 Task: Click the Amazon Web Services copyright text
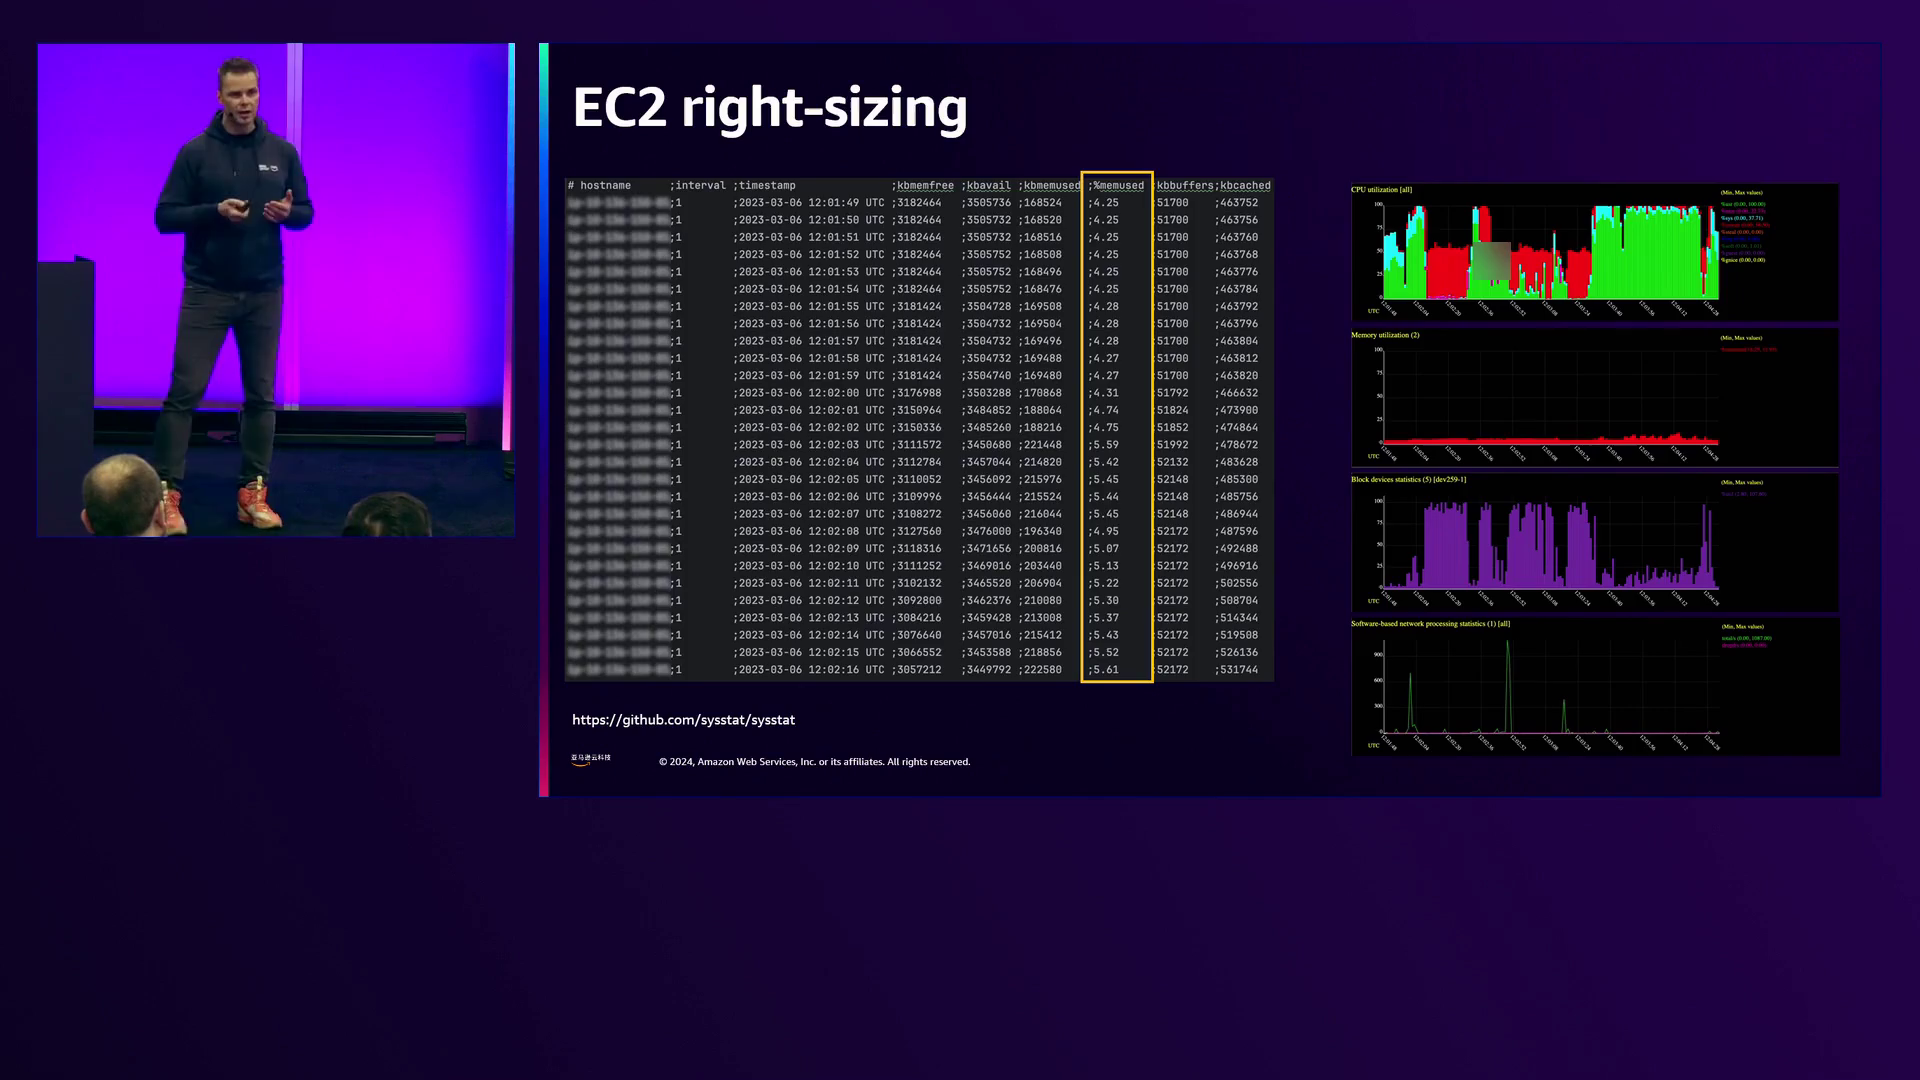click(x=814, y=762)
